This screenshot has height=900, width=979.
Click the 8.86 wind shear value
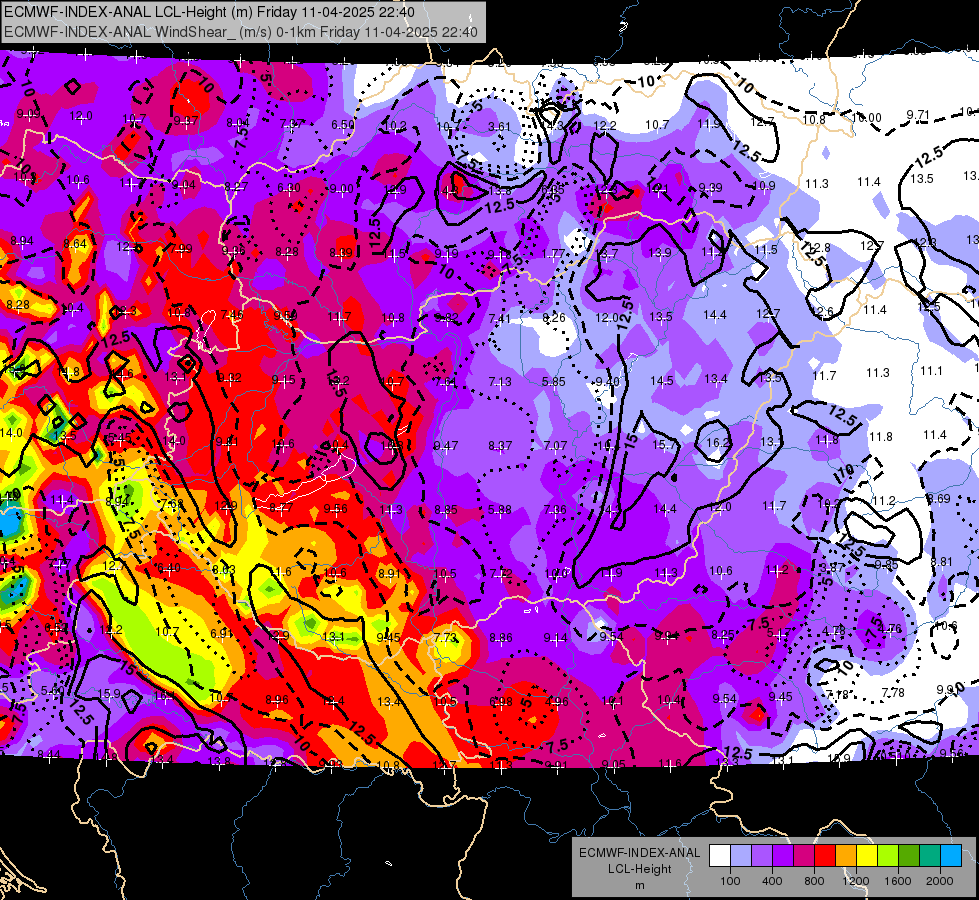click(x=501, y=638)
